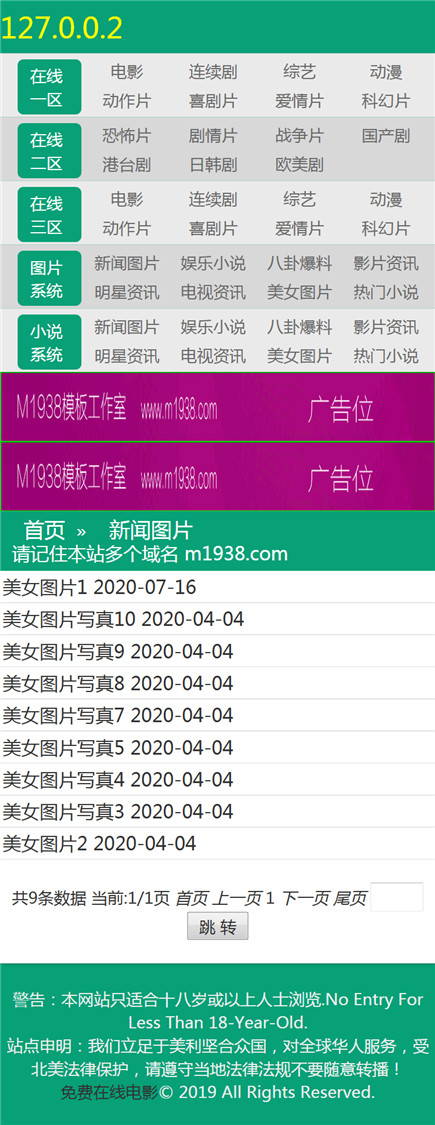The height and width of the screenshot is (1125, 435).
Task: Select 动作片 in the 在线一区 section
Action: pyautogui.click(x=127, y=101)
